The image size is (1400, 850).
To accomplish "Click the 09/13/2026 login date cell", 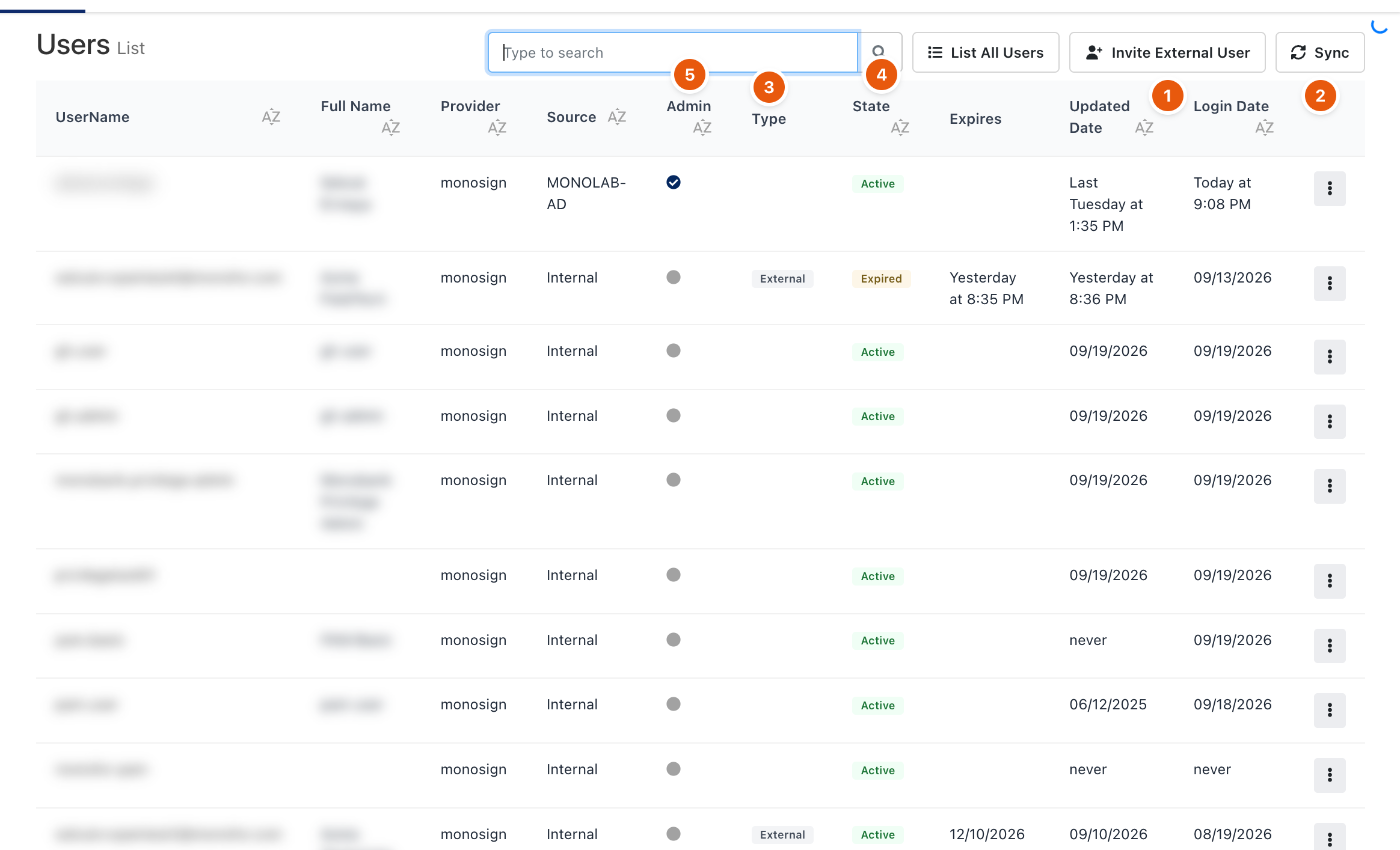I will 1232,277.
